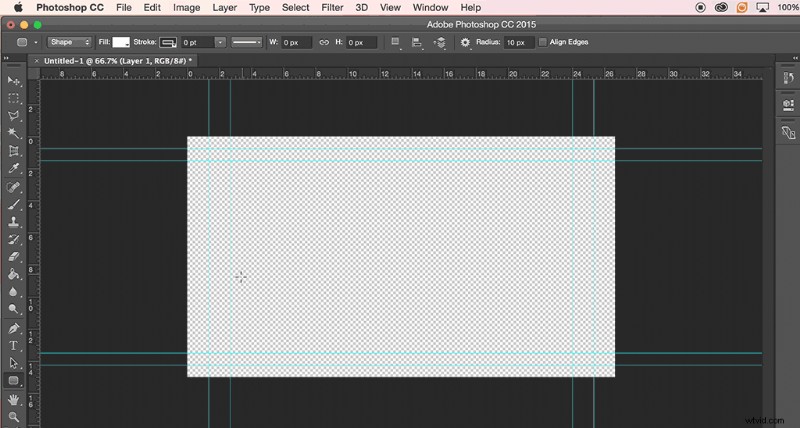Open the Photoshop CC application menu
Screen dimensions: 800x428
tap(69, 8)
